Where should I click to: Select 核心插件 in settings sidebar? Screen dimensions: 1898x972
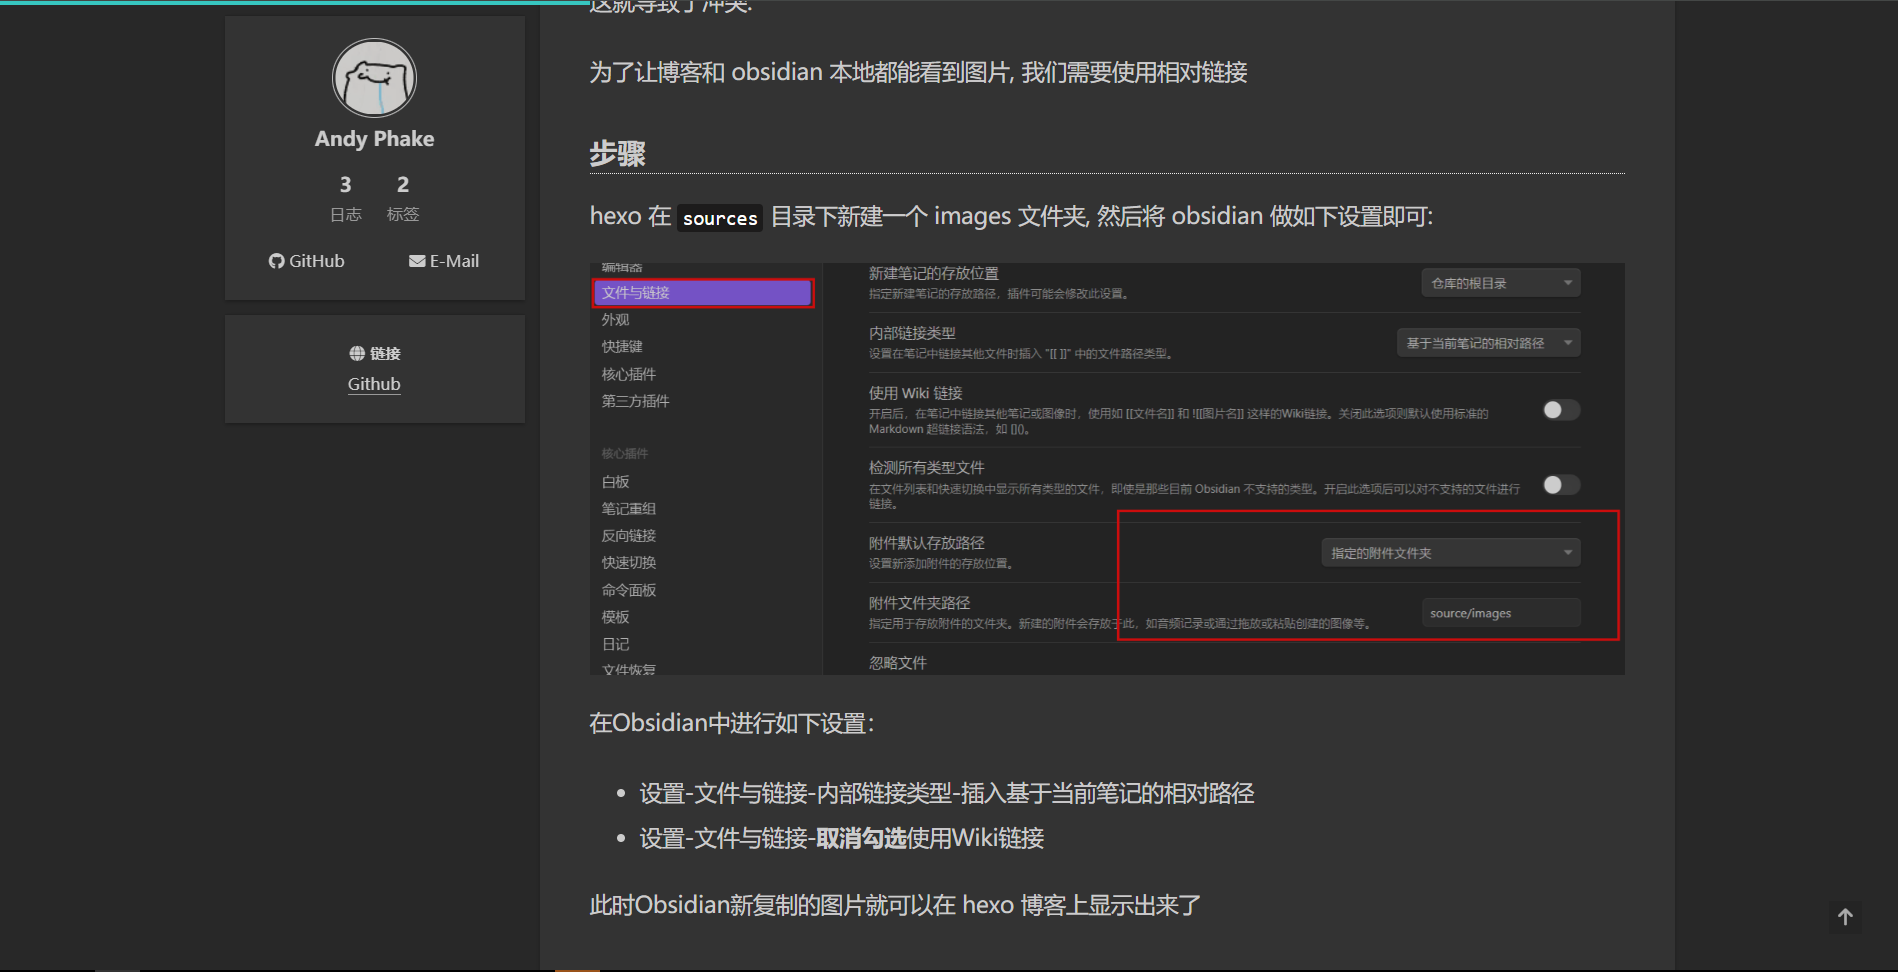tap(629, 374)
